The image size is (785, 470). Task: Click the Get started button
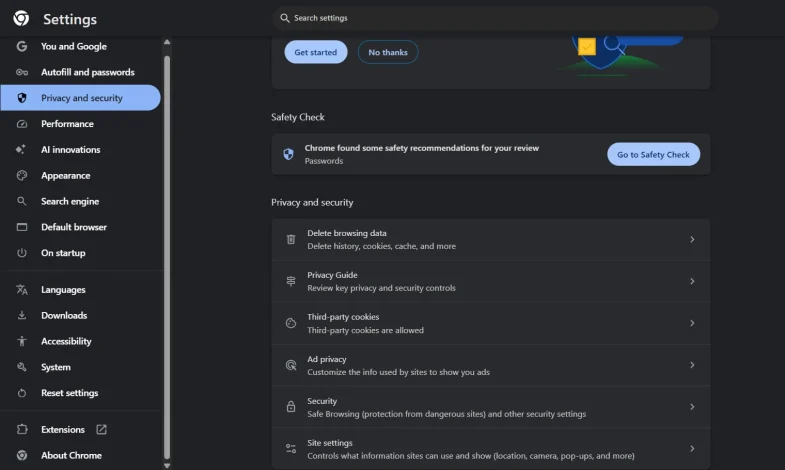[315, 52]
